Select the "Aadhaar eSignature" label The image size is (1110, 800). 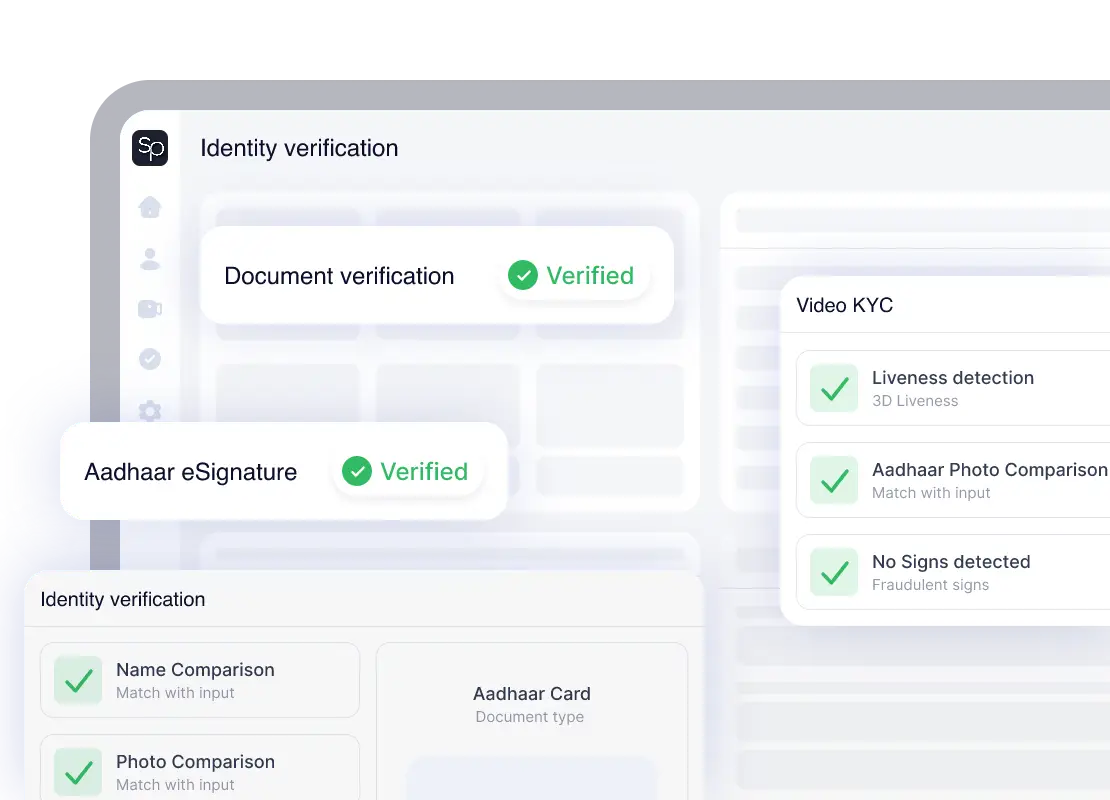click(190, 472)
